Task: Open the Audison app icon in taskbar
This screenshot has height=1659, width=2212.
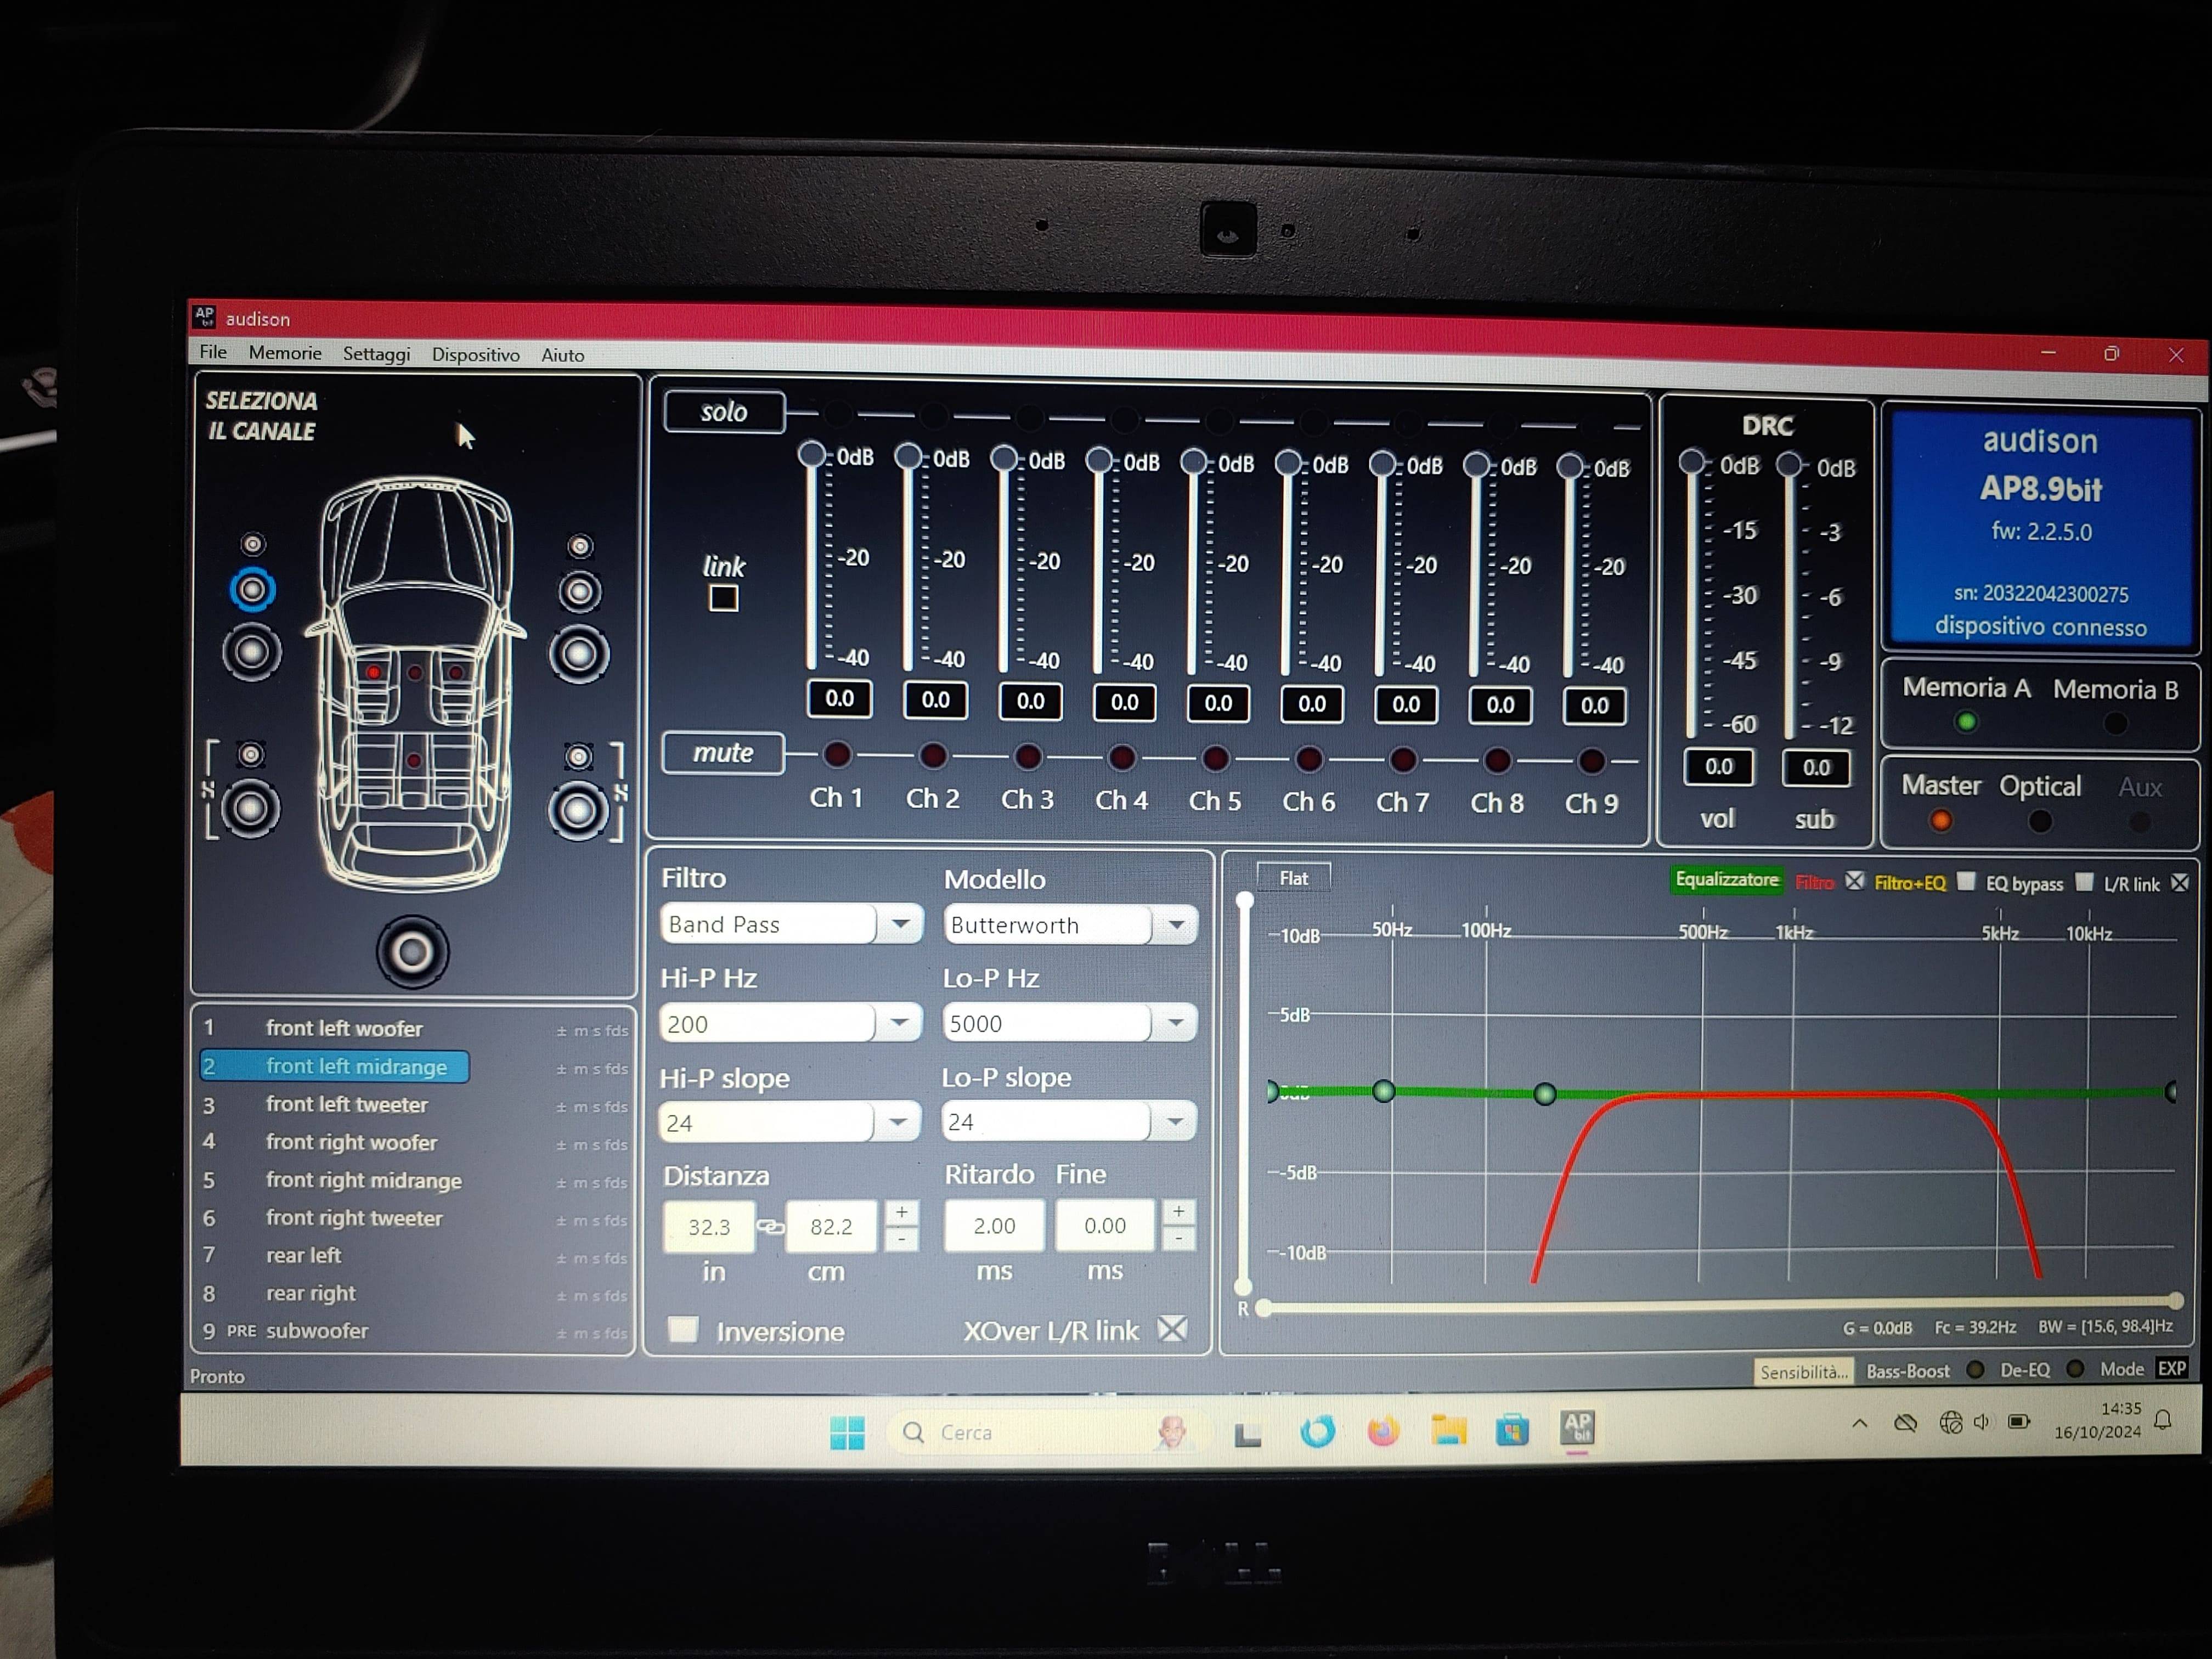Action: (x=1577, y=1429)
